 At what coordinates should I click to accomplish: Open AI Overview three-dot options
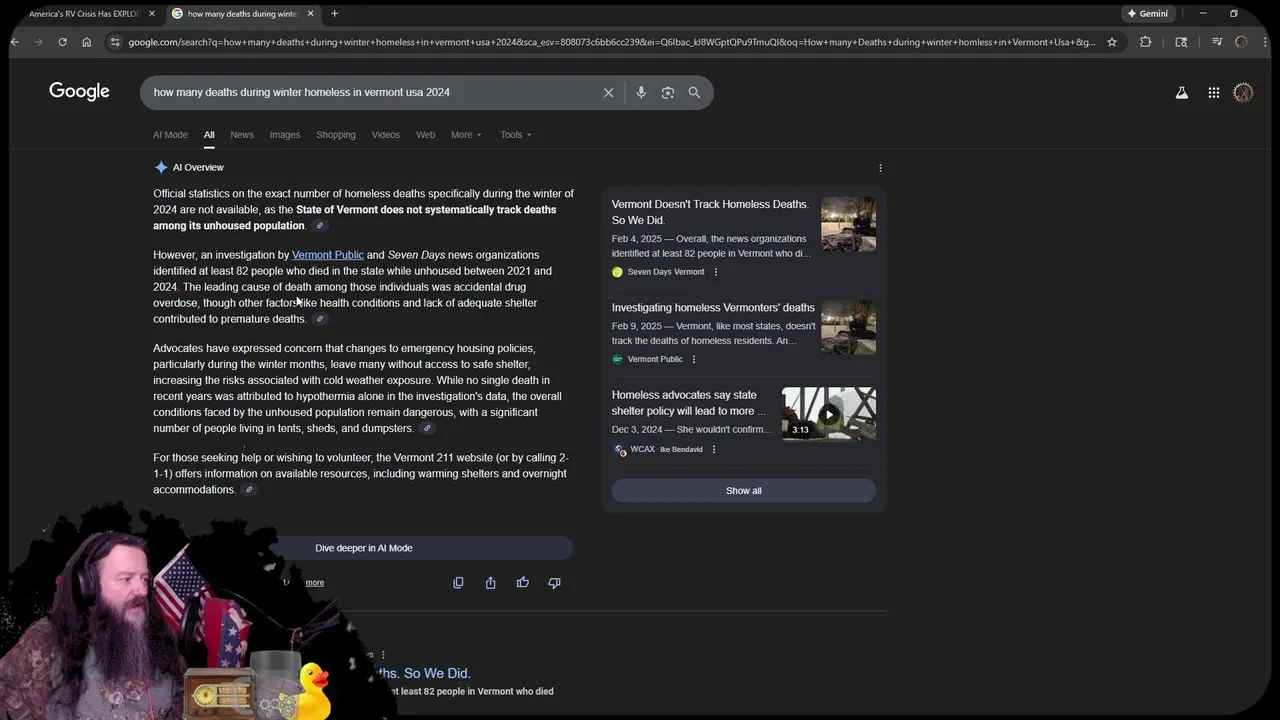[880, 168]
